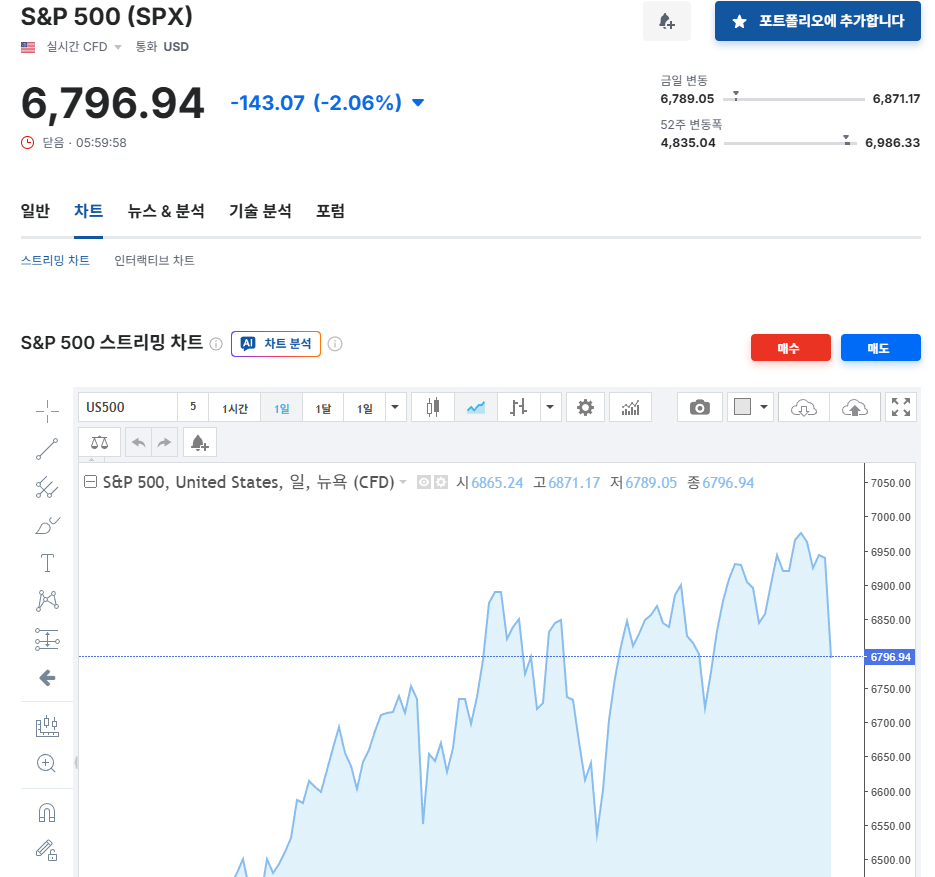Open 뉴스 & 분석 tab
This screenshot has width=935, height=877.
[166, 211]
